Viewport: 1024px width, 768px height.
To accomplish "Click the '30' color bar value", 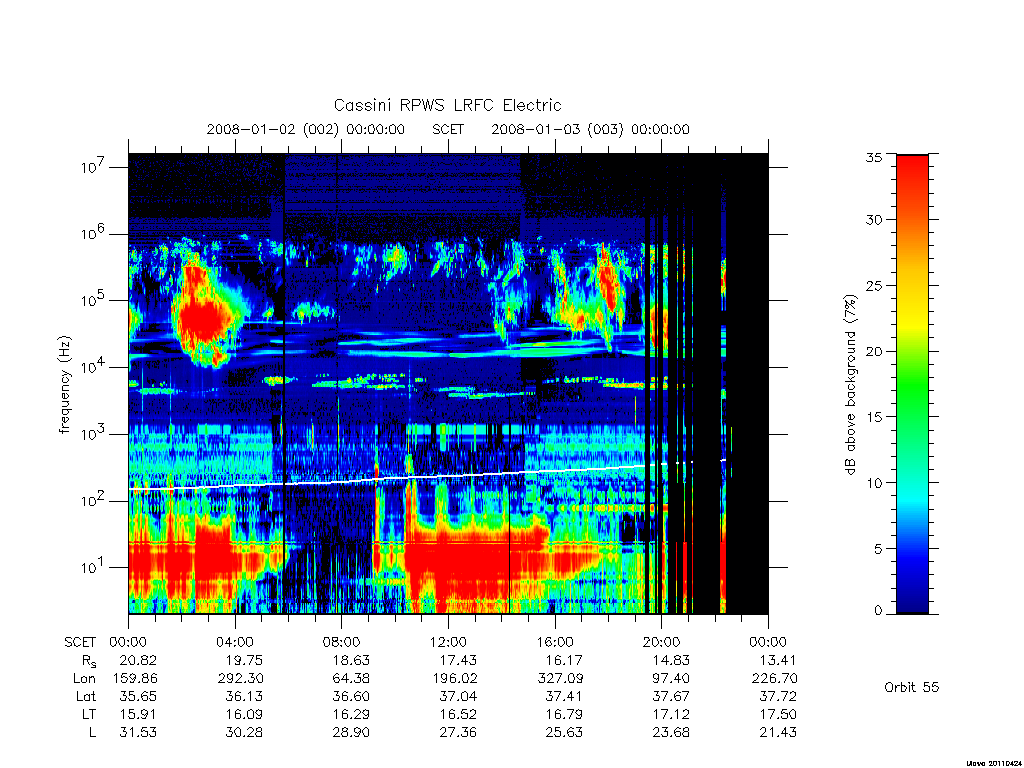I will coord(873,220).
